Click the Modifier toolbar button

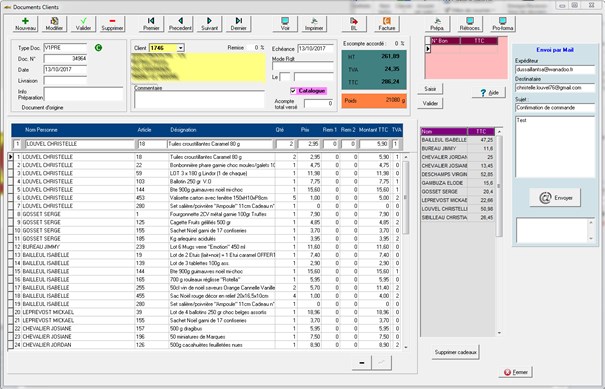(54, 24)
